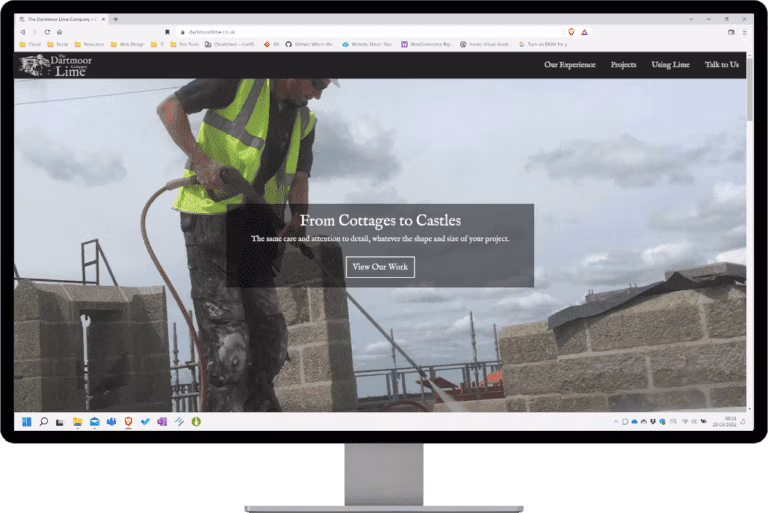Open the Dev Tools bookmarks folder
Viewport: 768px width, 513px height.
184,44
